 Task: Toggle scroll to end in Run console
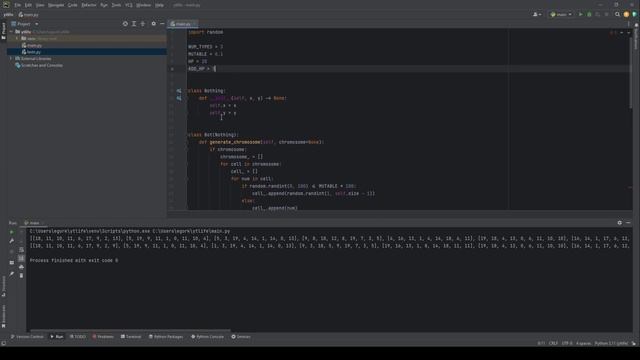(21, 258)
